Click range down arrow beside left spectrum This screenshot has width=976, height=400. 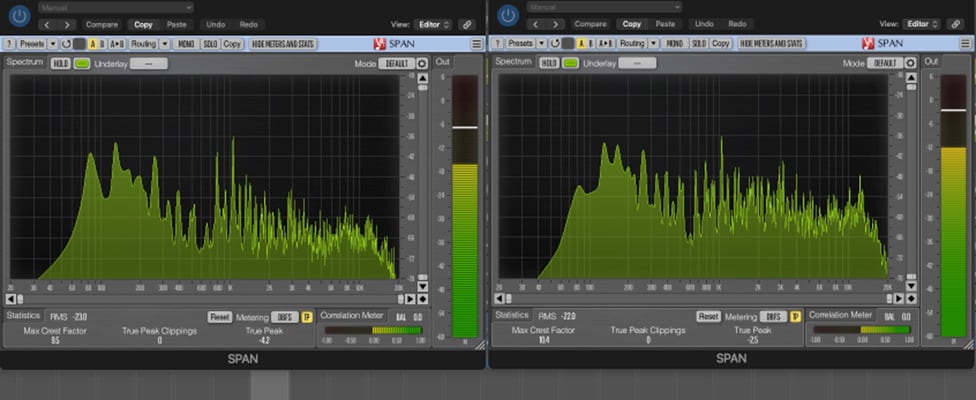tap(423, 286)
